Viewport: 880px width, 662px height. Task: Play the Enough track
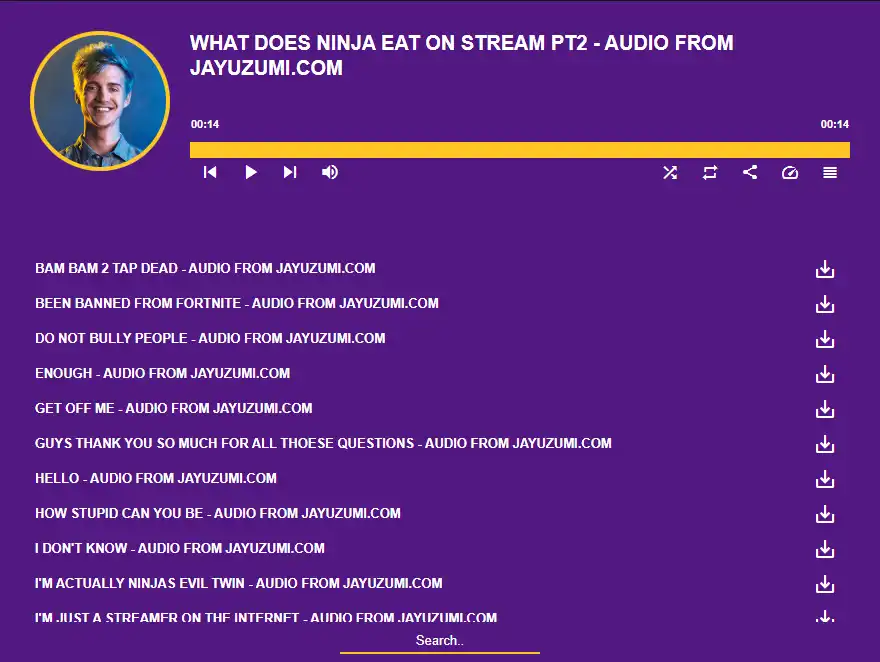click(163, 373)
